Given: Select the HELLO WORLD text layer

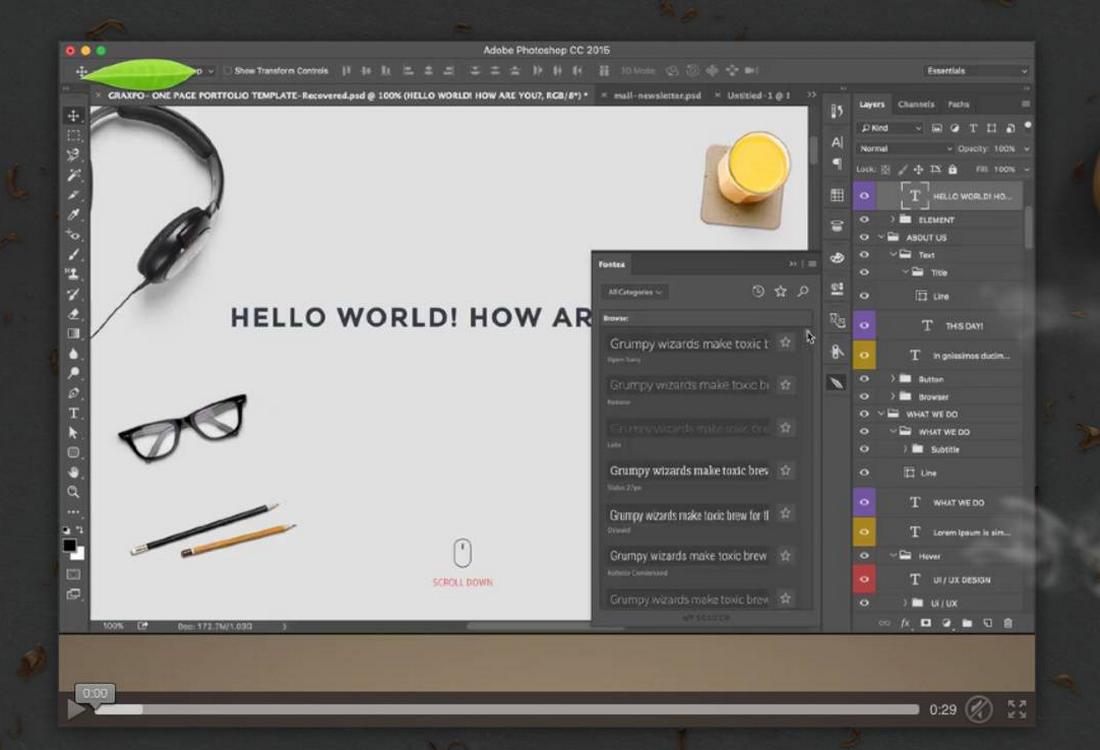Looking at the screenshot, I should (970, 197).
